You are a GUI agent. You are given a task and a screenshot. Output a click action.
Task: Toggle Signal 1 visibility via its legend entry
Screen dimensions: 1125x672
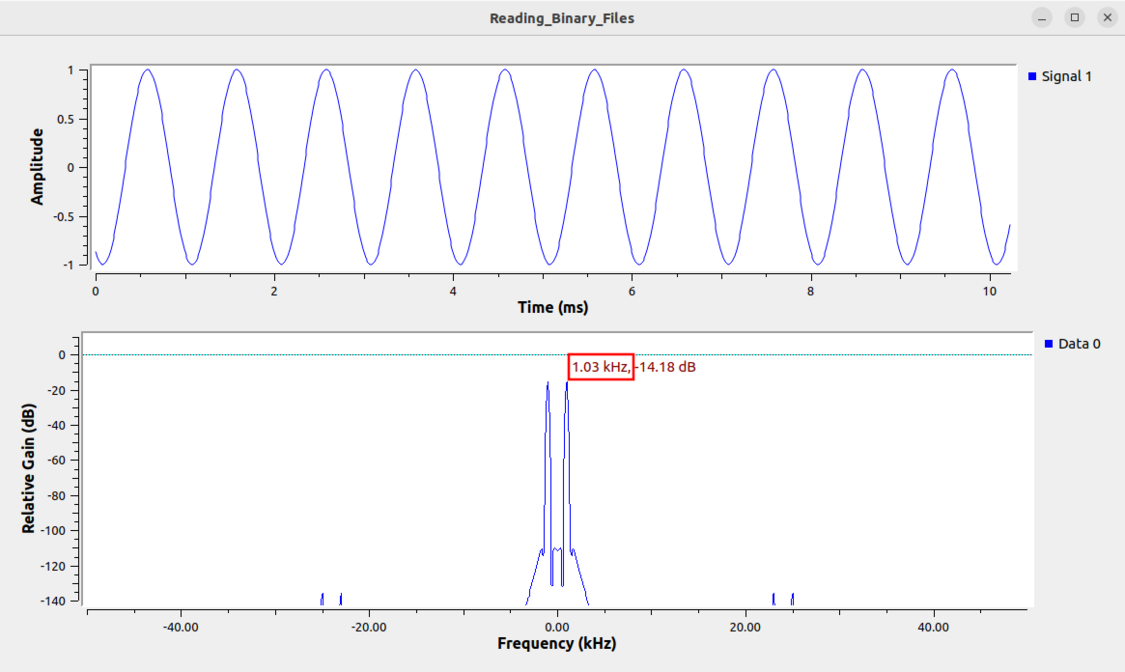pos(1066,76)
